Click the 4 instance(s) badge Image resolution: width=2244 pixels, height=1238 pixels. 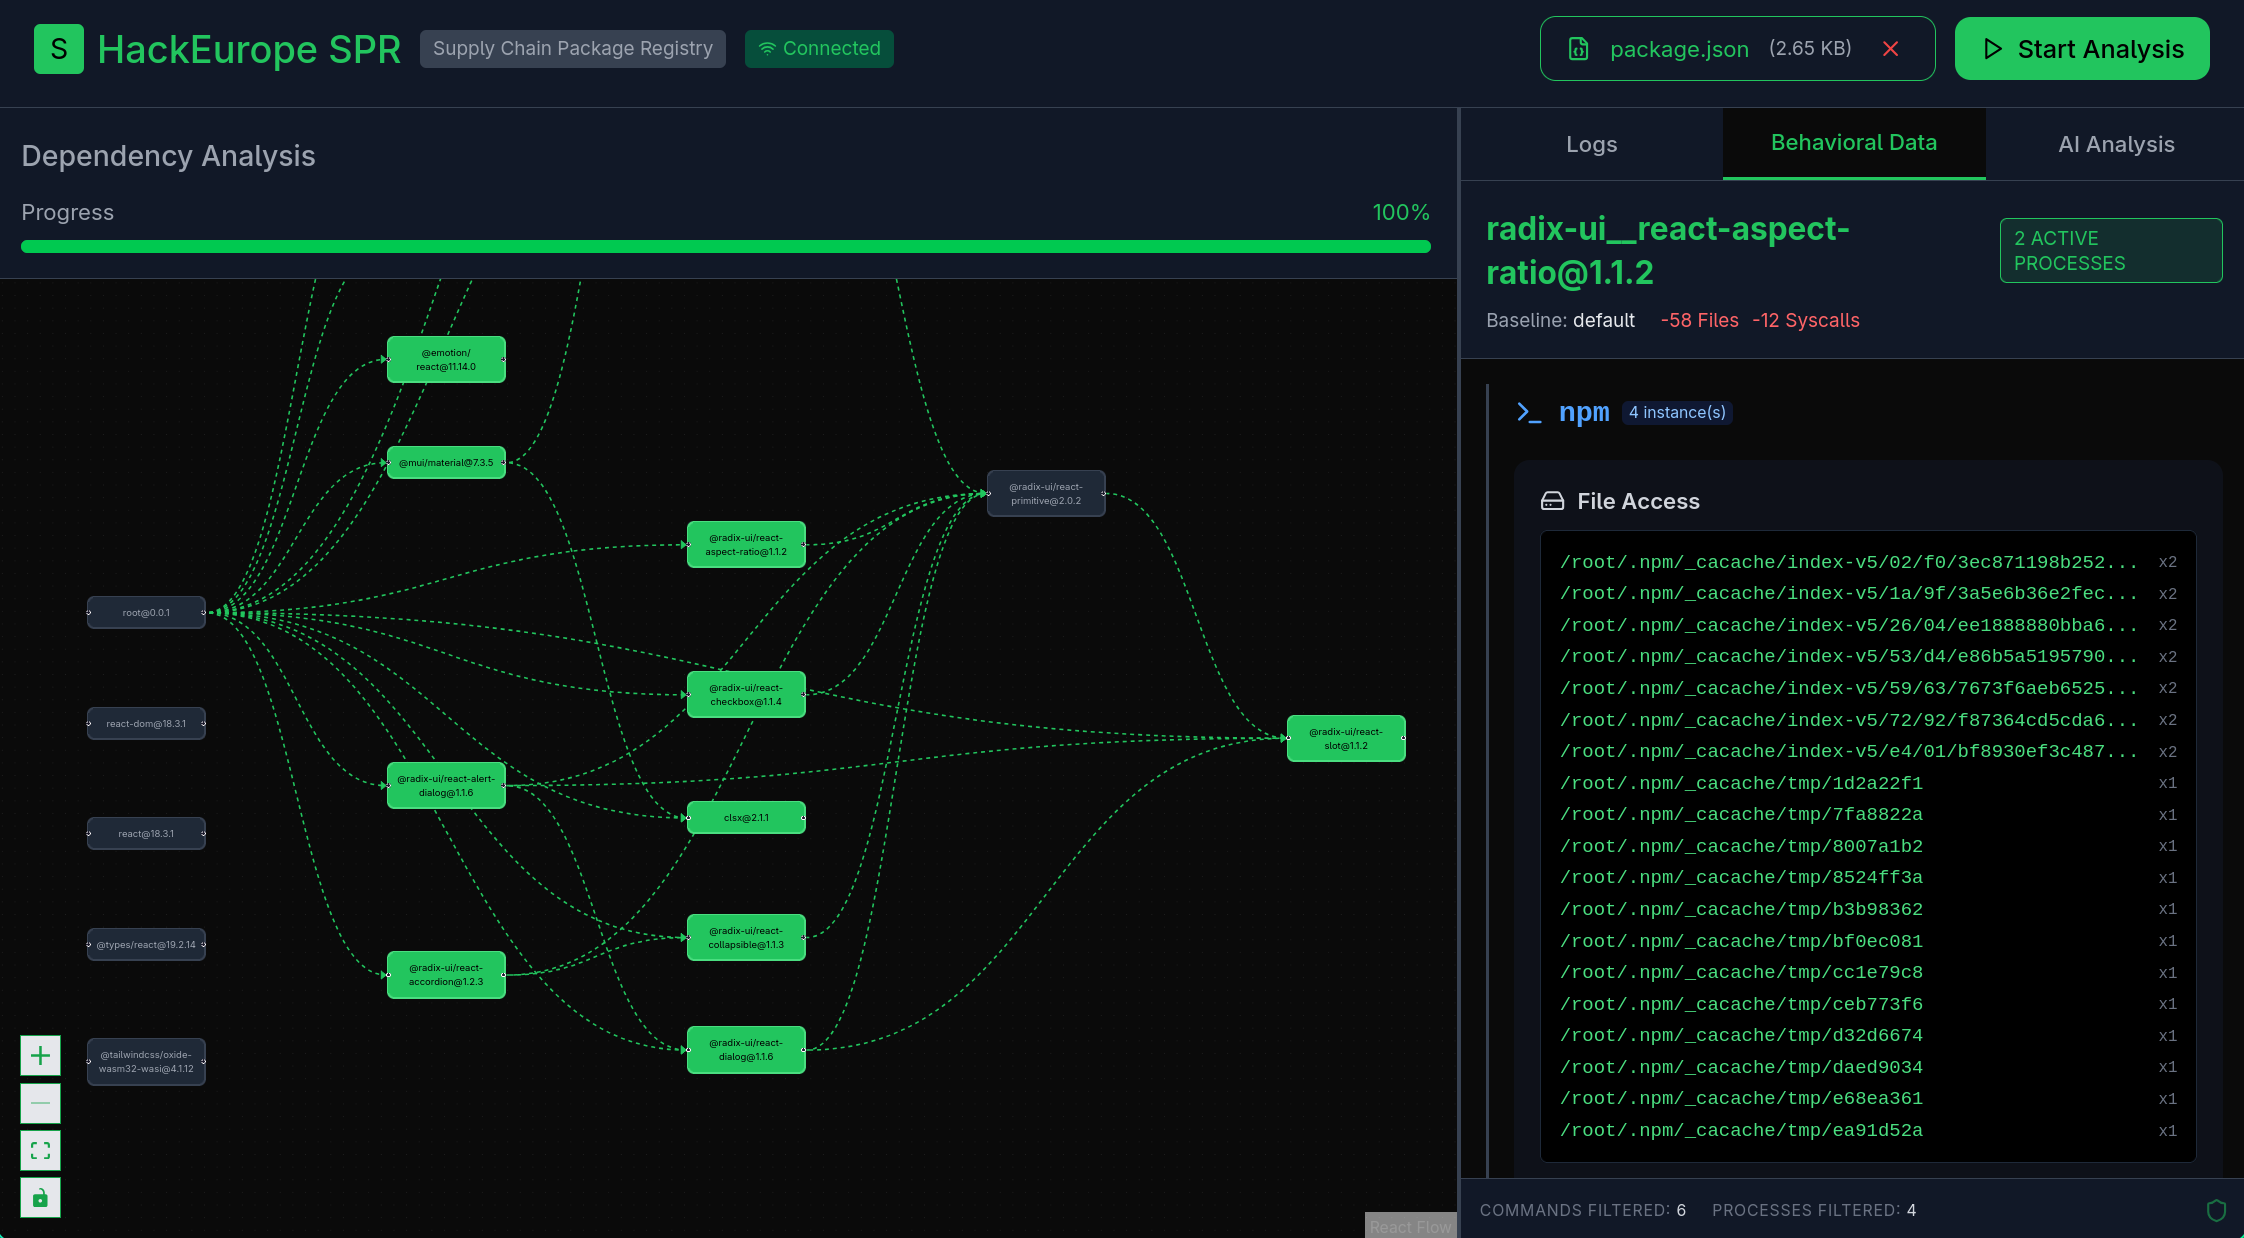tap(1677, 412)
